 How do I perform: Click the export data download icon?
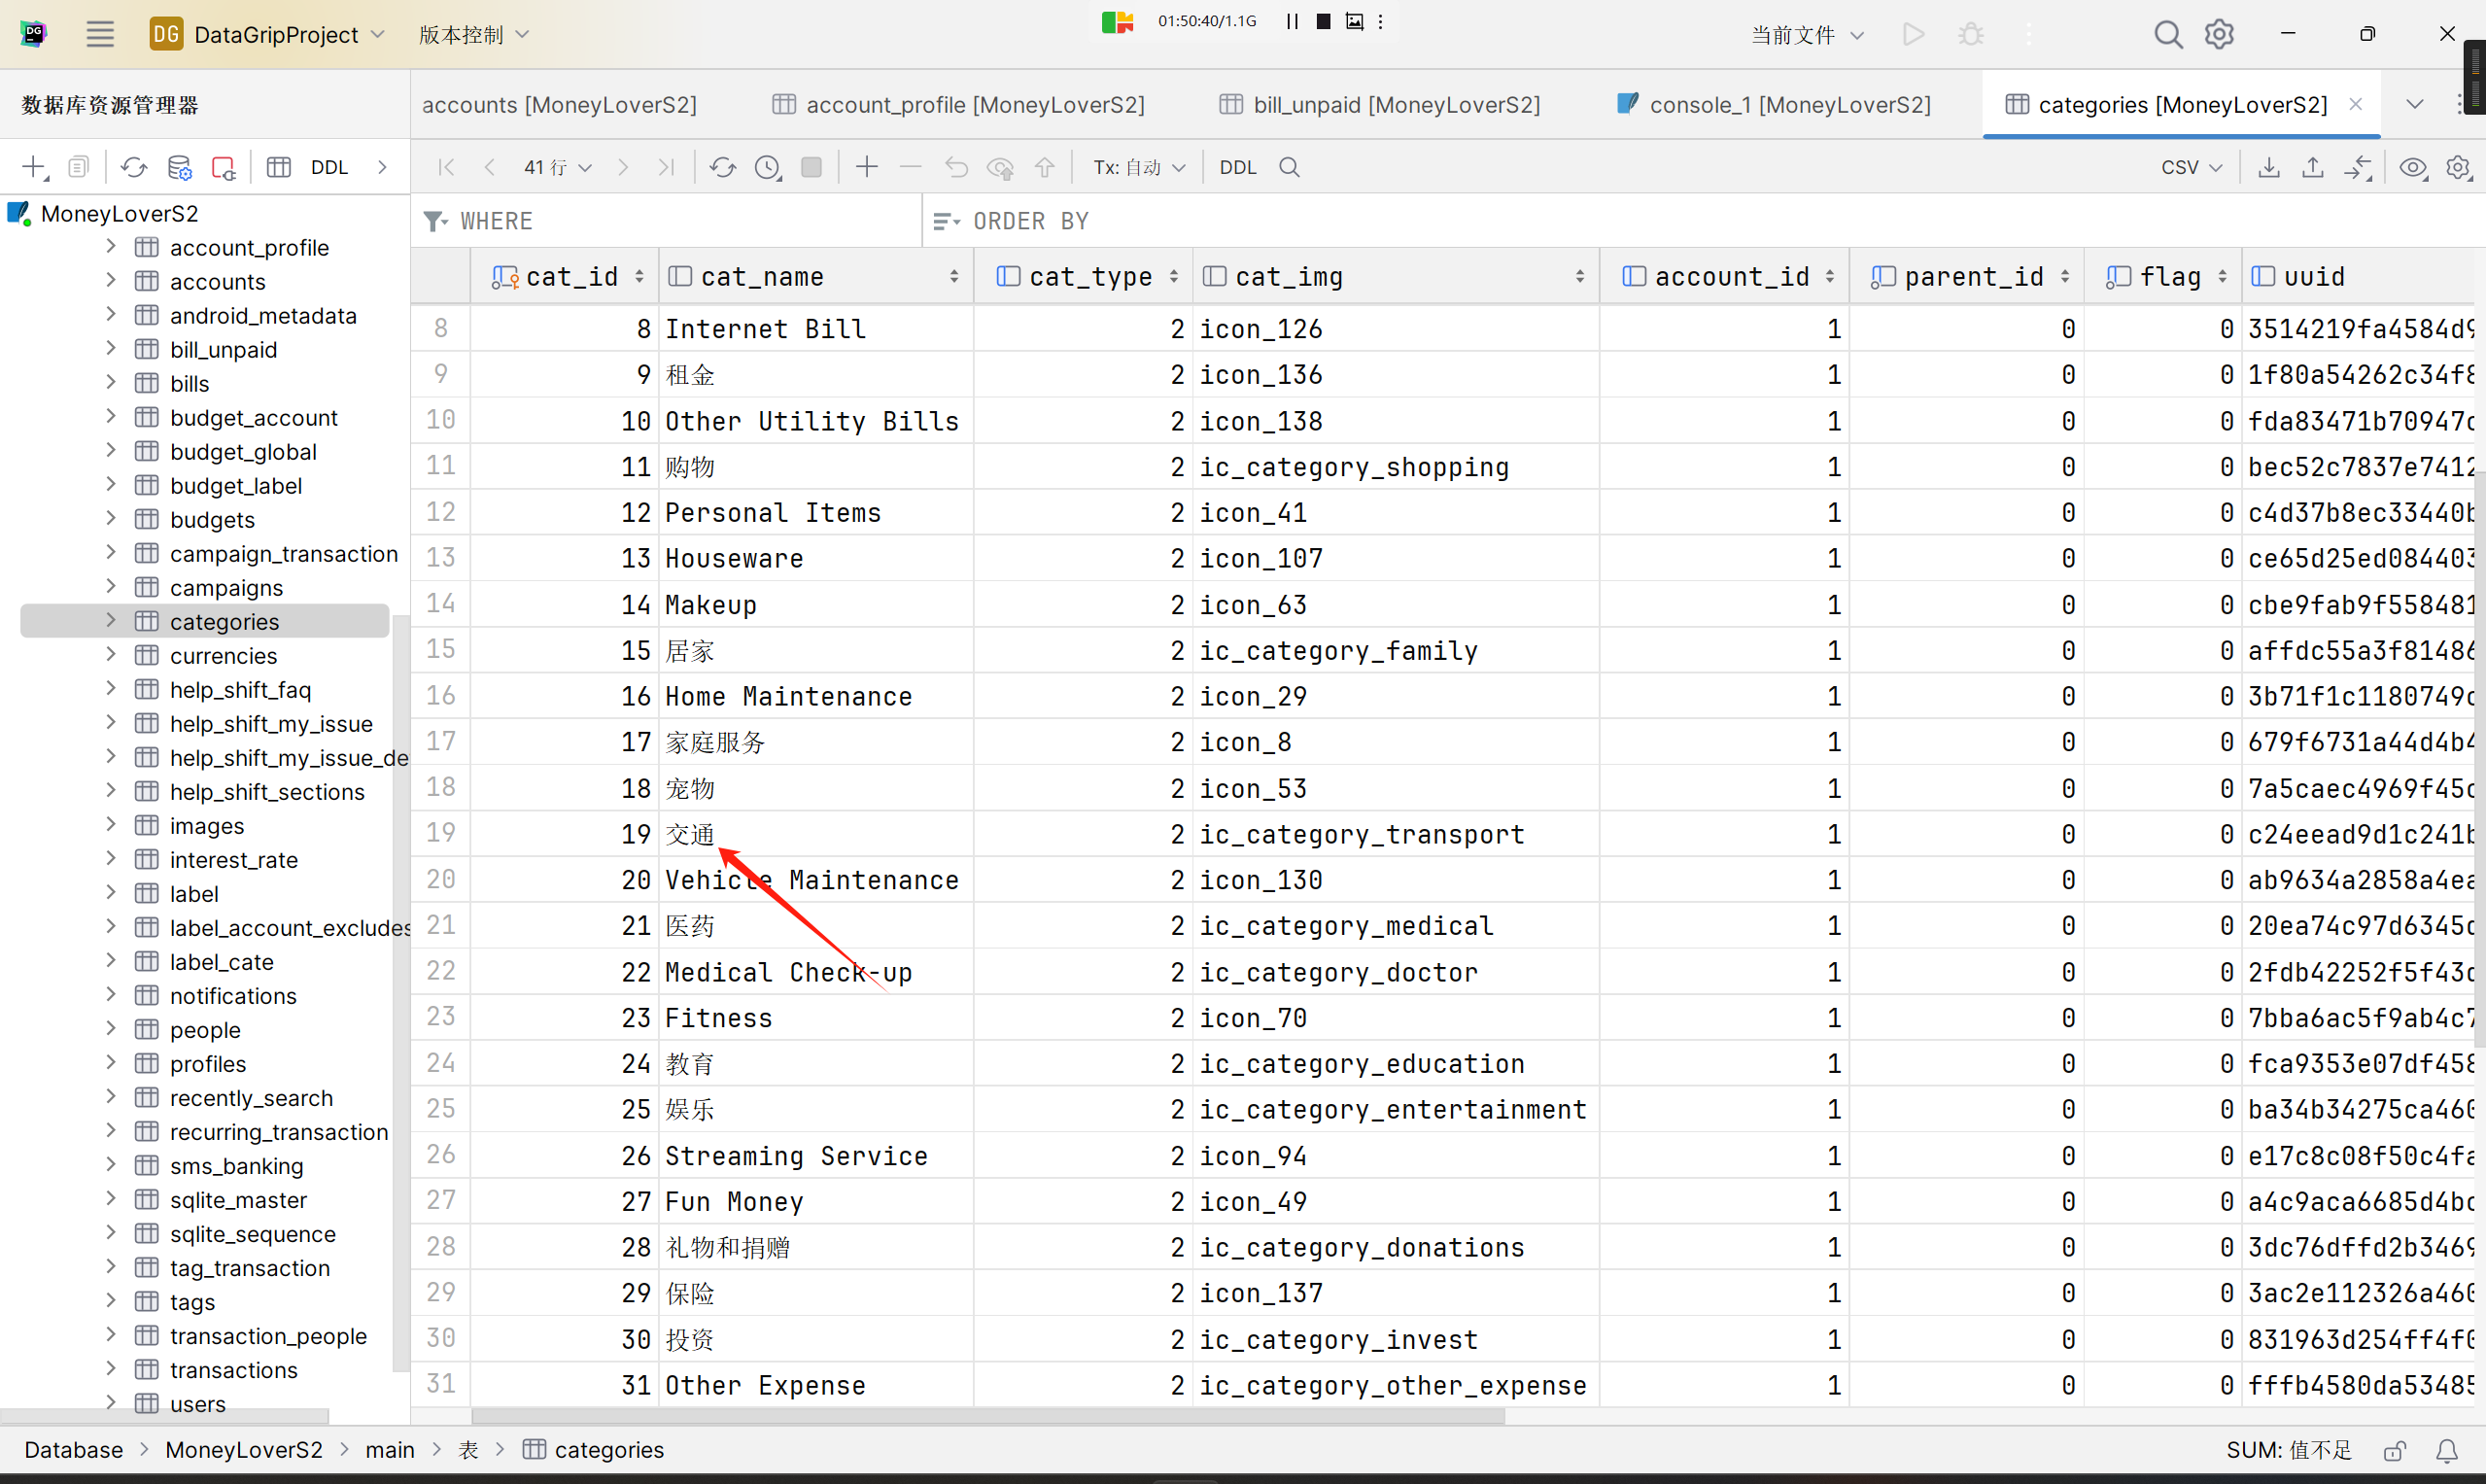point(2268,167)
